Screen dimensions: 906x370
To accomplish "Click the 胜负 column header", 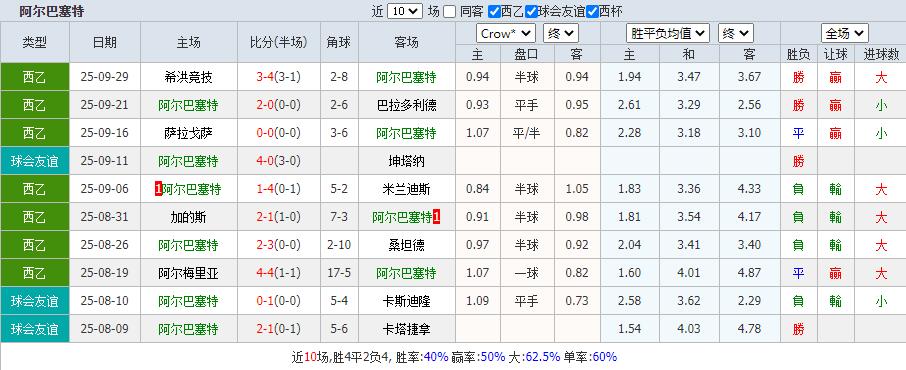I will pyautogui.click(x=799, y=54).
